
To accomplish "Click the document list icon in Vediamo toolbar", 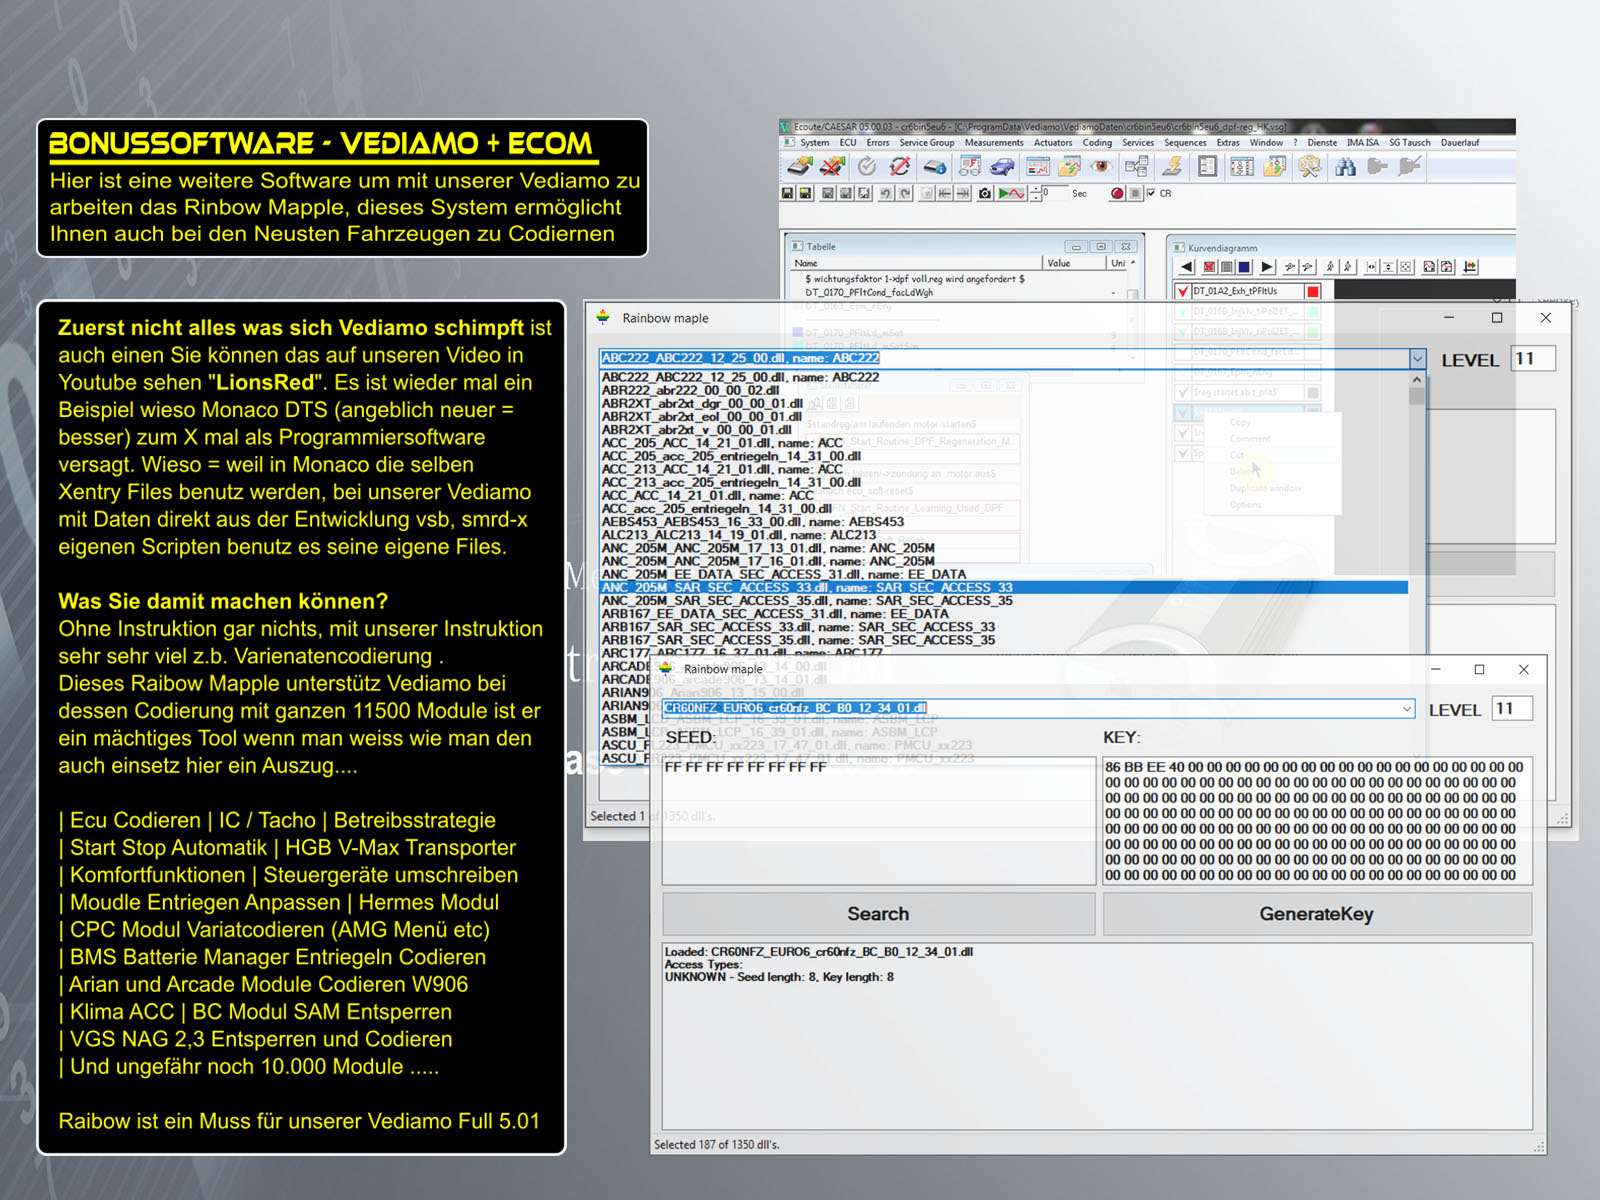I will 1206,166.
